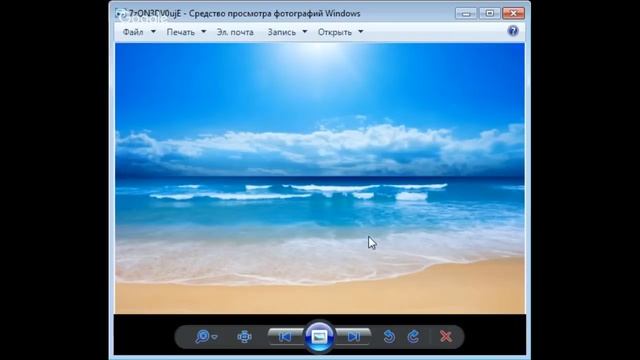Click the beach photo image
The image size is (640, 360).
[320, 178]
